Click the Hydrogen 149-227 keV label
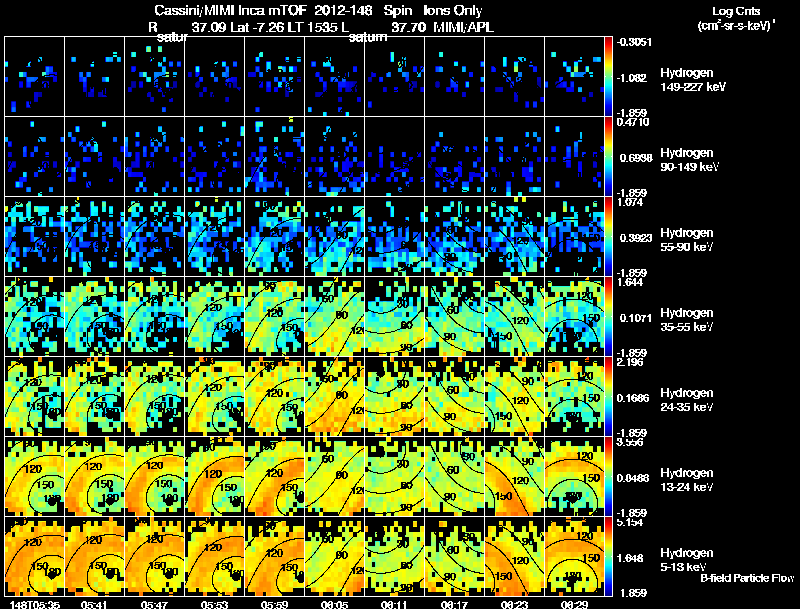The width and height of the screenshot is (800, 609). [x=693, y=80]
